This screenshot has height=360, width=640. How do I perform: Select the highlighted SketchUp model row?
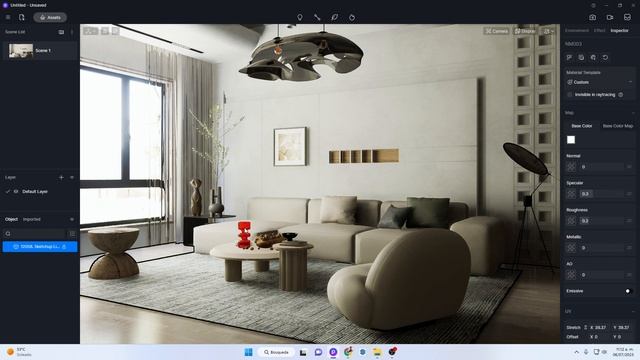(40, 247)
